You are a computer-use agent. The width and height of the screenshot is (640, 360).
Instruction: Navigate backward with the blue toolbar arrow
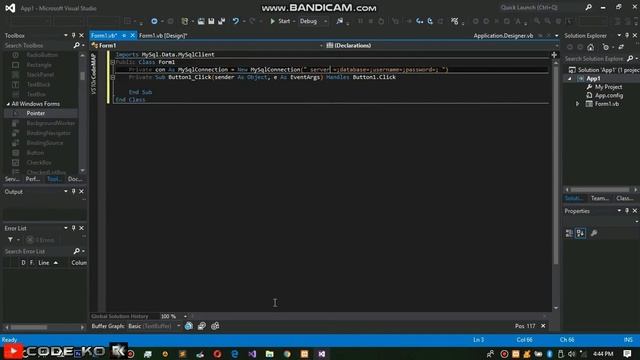(x=154, y=21)
